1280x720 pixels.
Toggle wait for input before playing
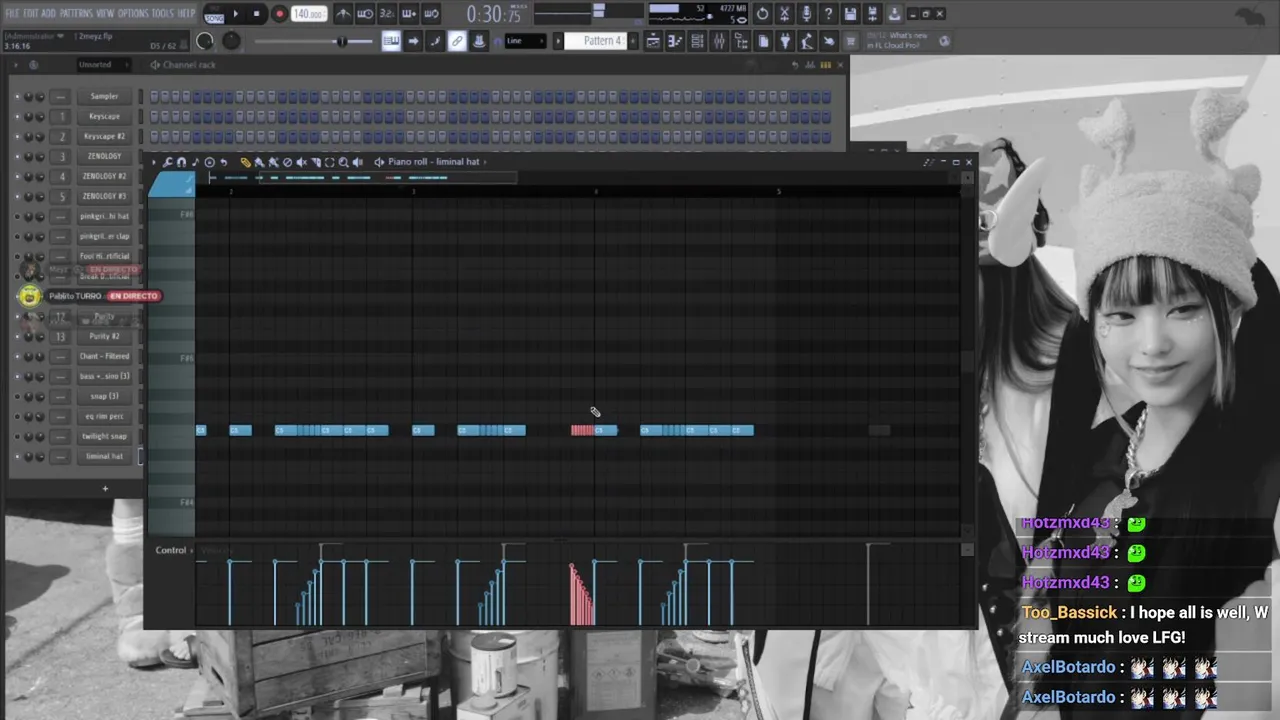[x=365, y=14]
